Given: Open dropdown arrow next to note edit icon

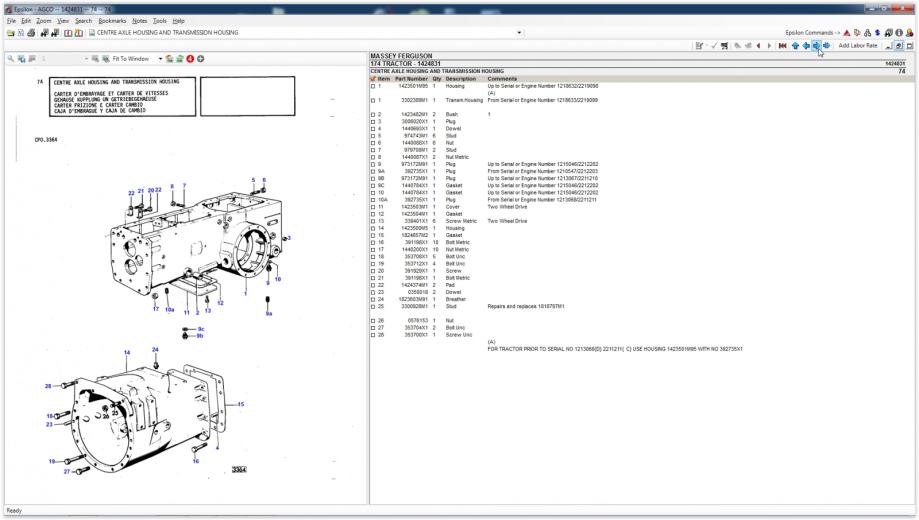Looking at the screenshot, I should point(706,46).
